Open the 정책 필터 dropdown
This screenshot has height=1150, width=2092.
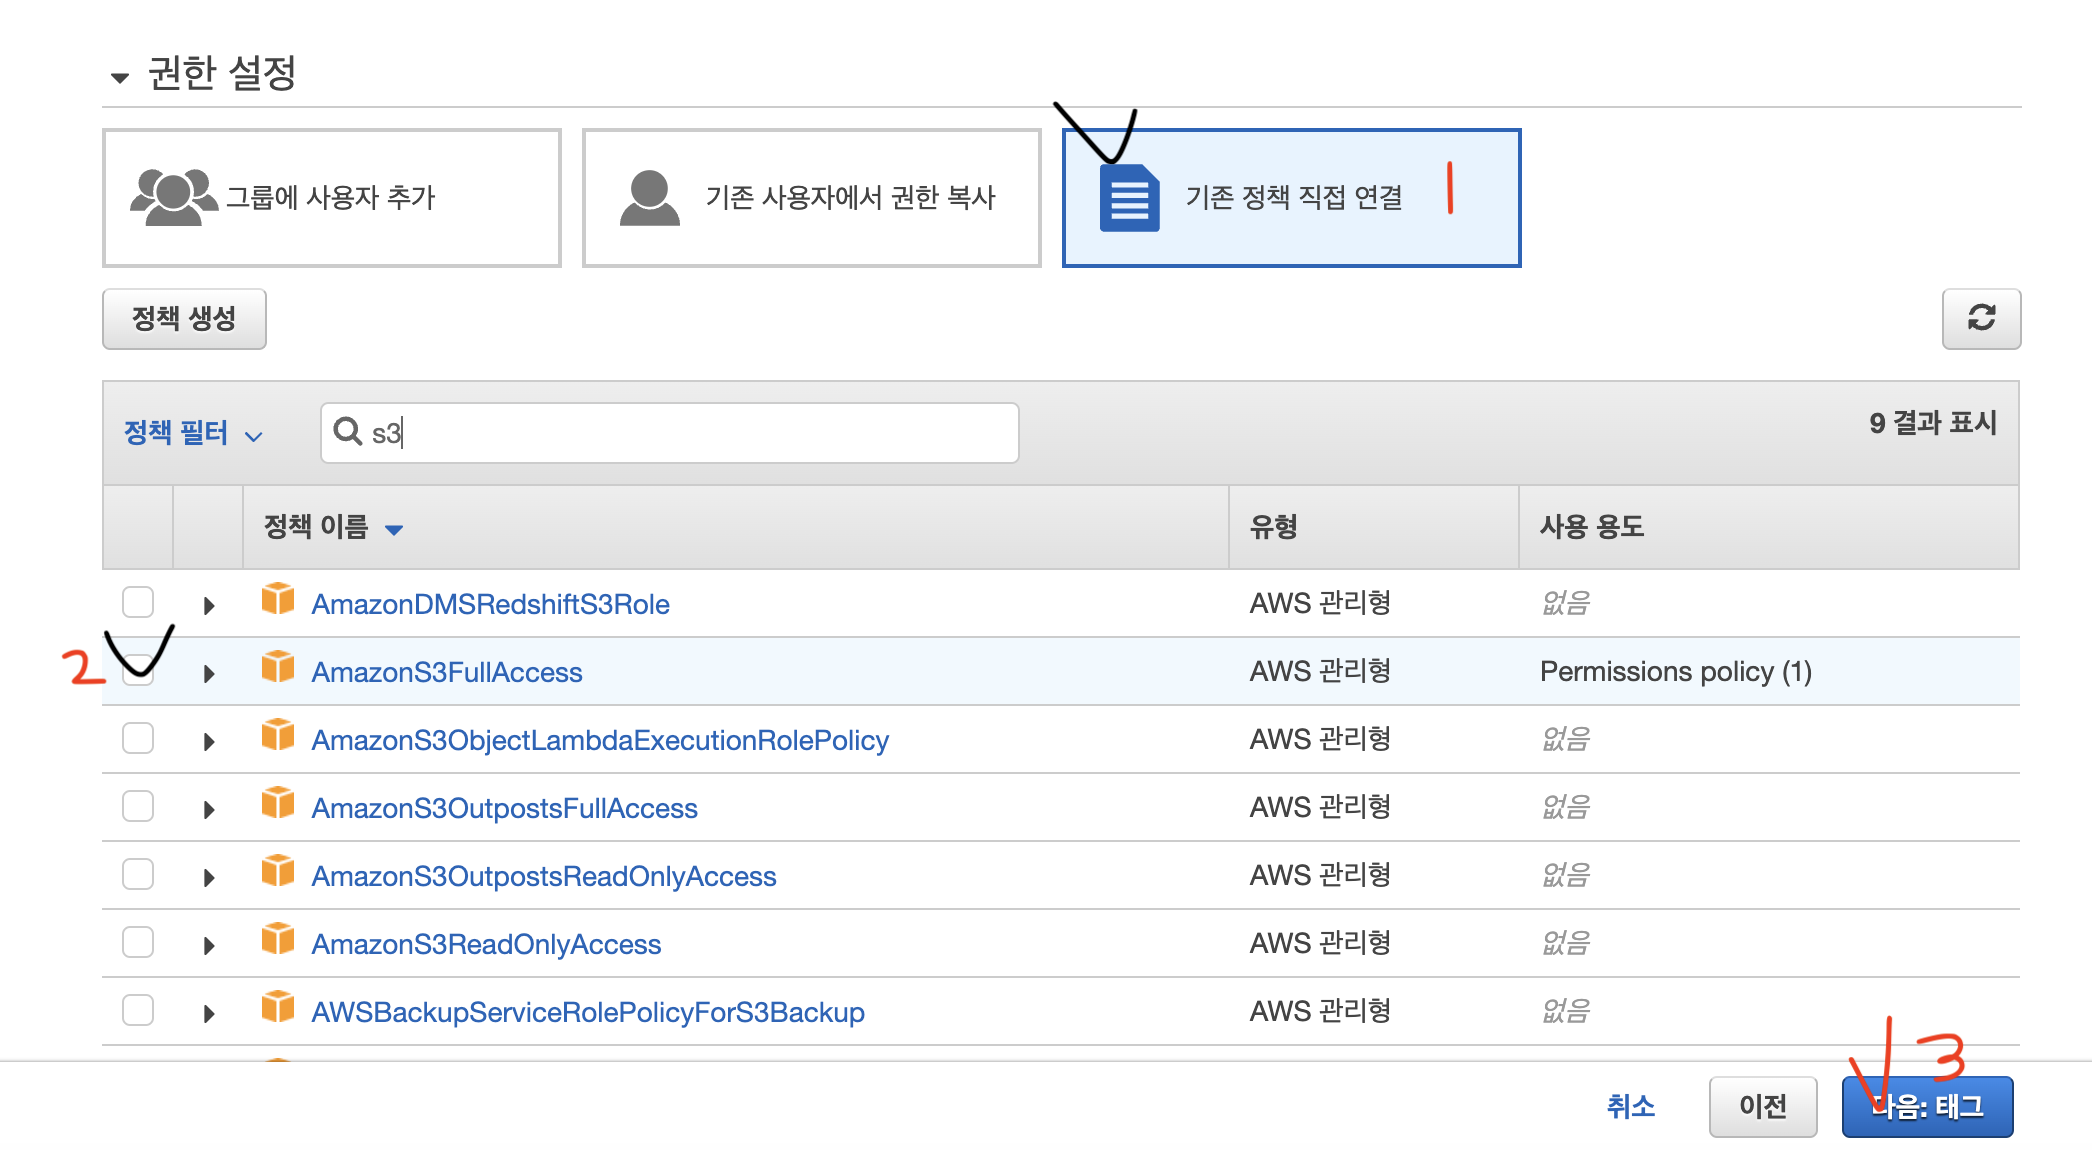(x=192, y=433)
